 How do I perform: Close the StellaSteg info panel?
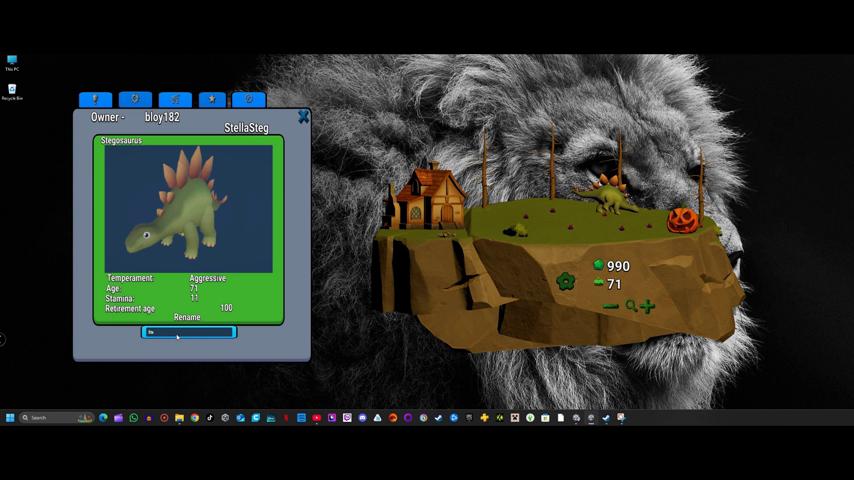point(303,117)
